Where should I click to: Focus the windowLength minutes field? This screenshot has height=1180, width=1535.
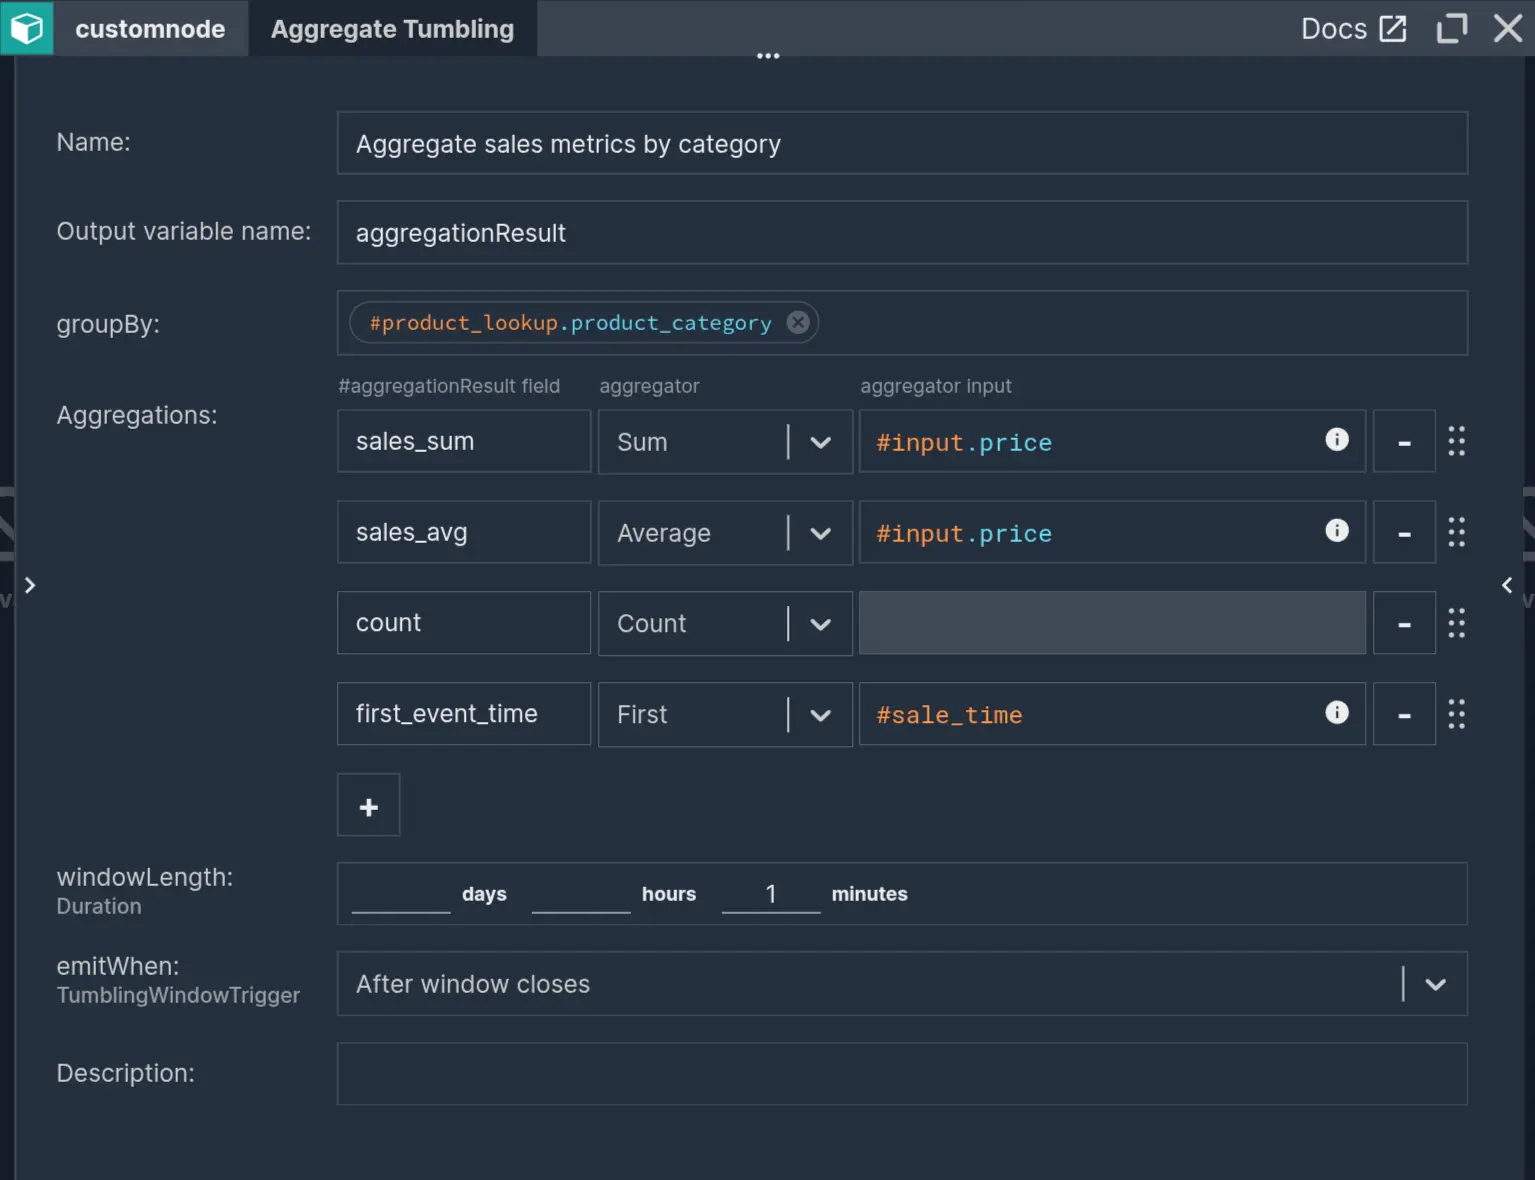(771, 893)
